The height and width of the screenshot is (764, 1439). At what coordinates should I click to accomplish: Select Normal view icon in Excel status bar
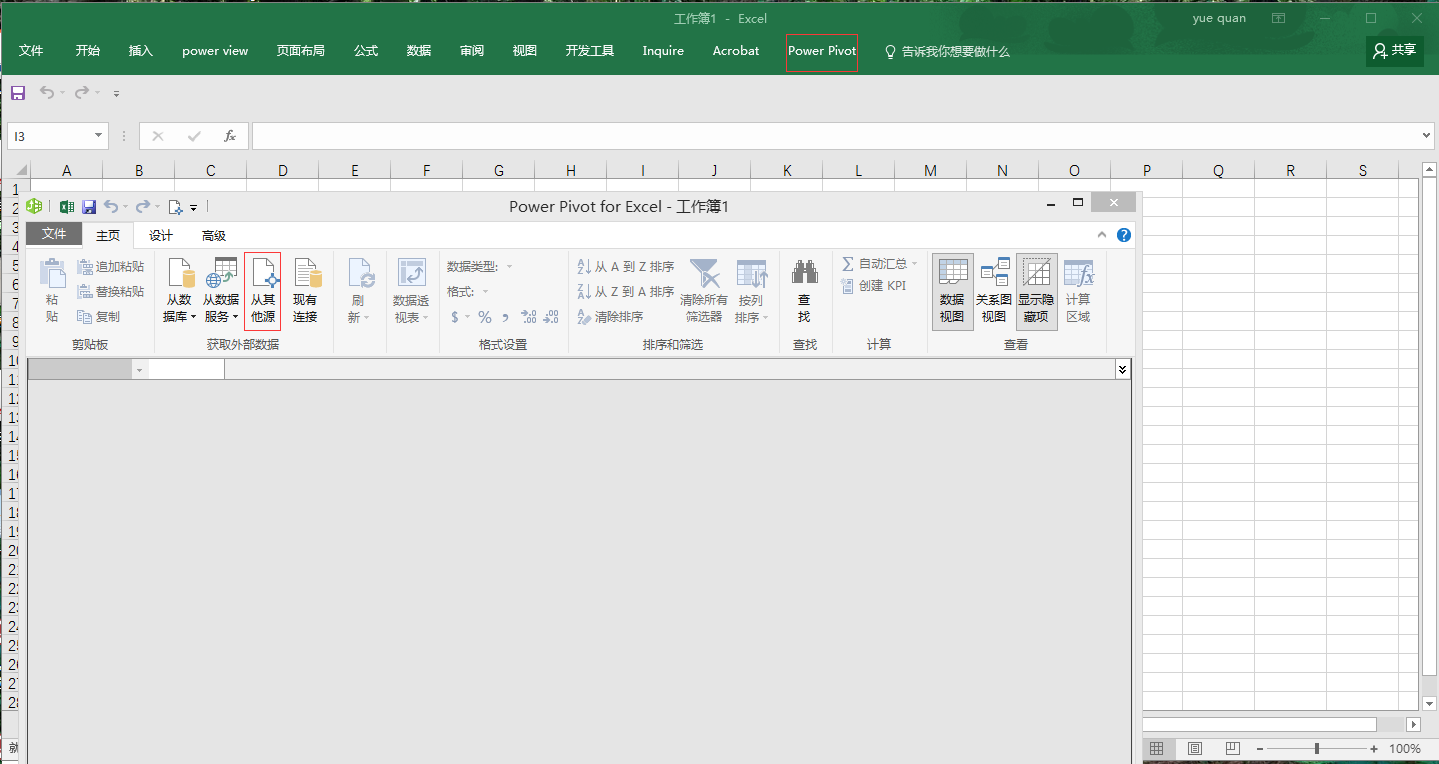click(1157, 749)
